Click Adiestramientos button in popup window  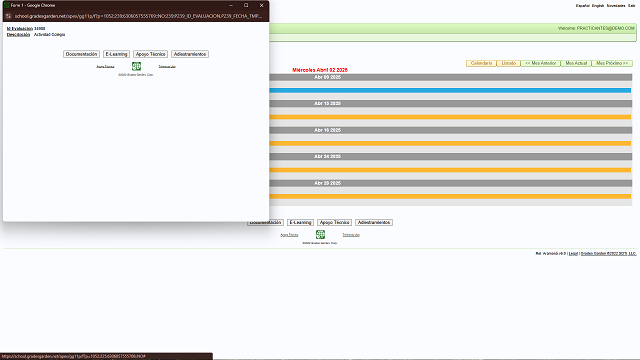[190, 54]
